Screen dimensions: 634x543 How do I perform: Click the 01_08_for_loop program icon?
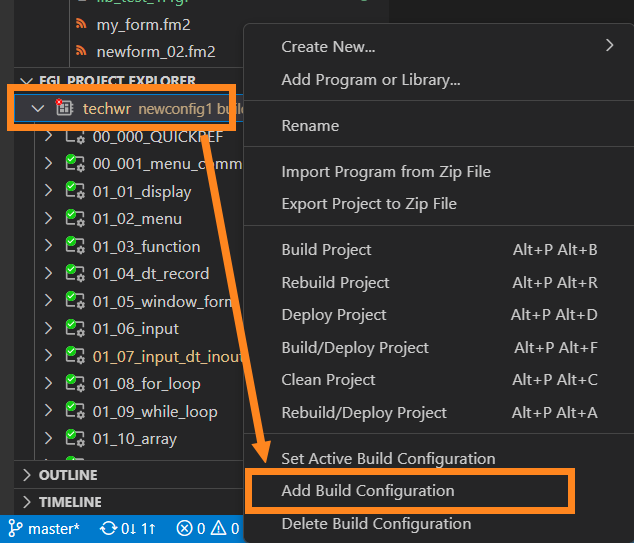pos(73,383)
